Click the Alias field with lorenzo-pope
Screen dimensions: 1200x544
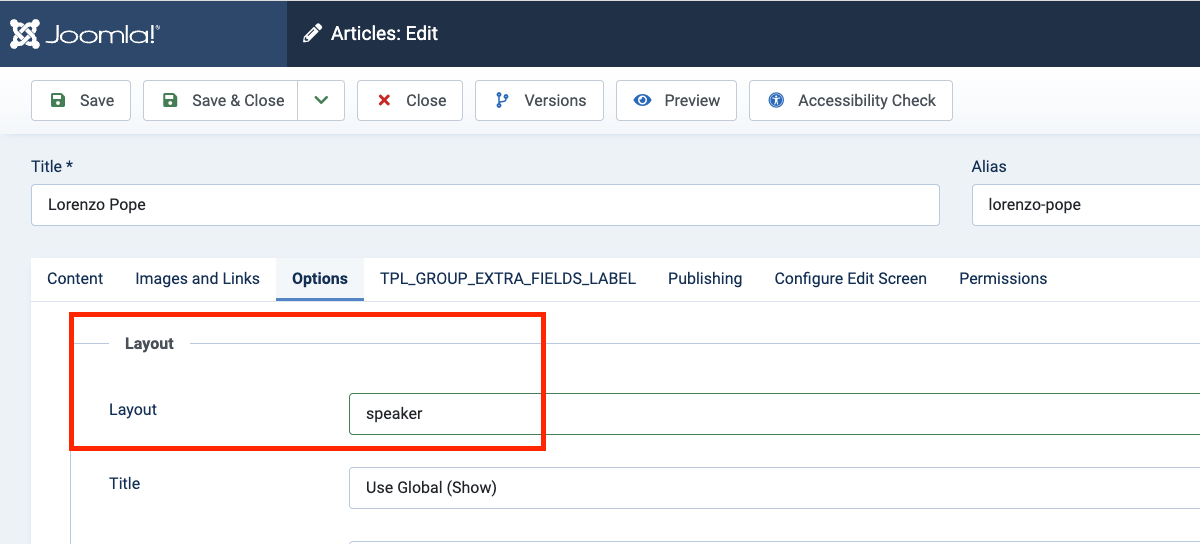tap(1085, 205)
